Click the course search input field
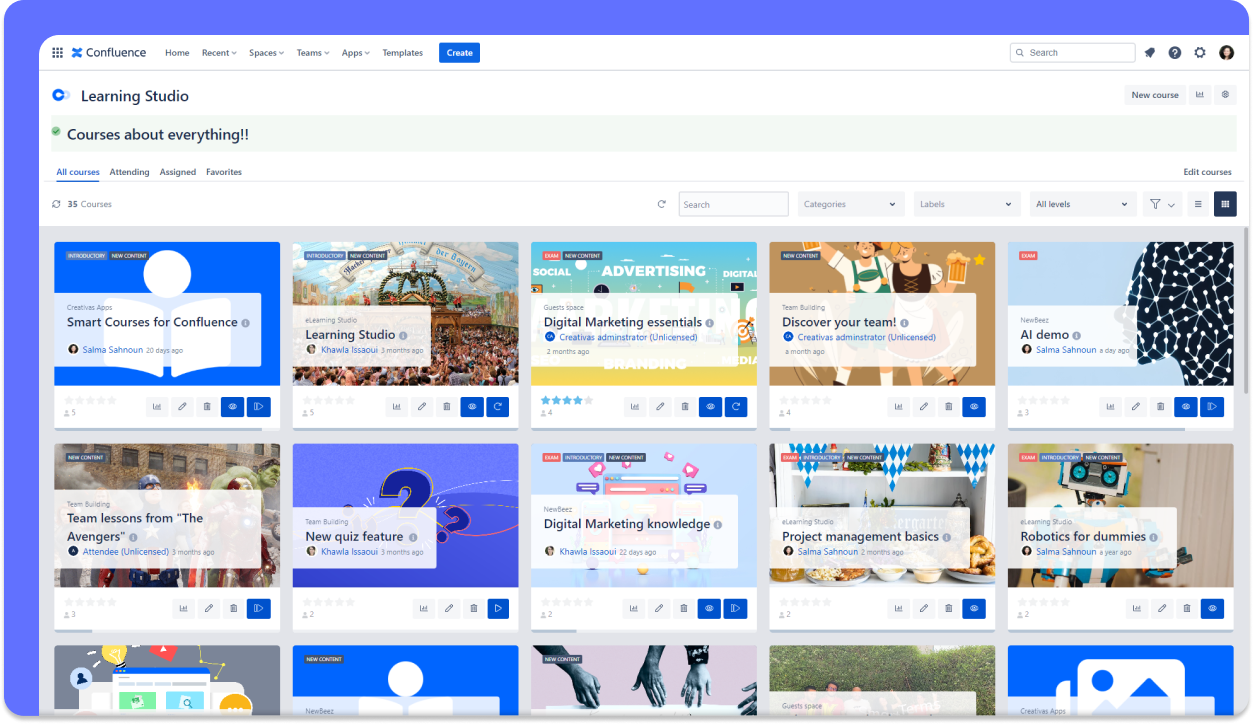Viewport: 1253px width, 724px height. (733, 204)
